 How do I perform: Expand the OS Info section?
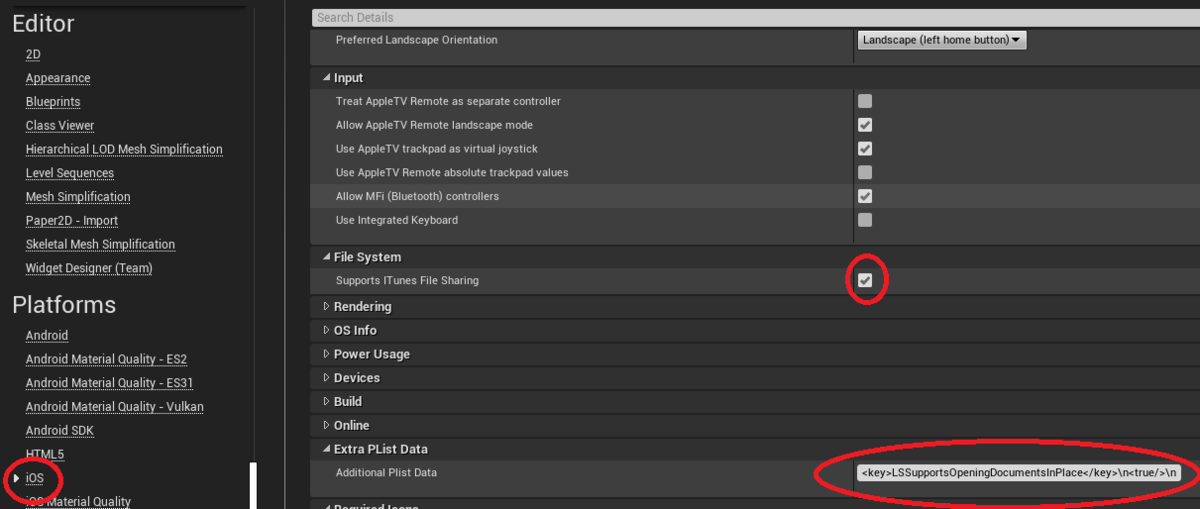[x=326, y=330]
